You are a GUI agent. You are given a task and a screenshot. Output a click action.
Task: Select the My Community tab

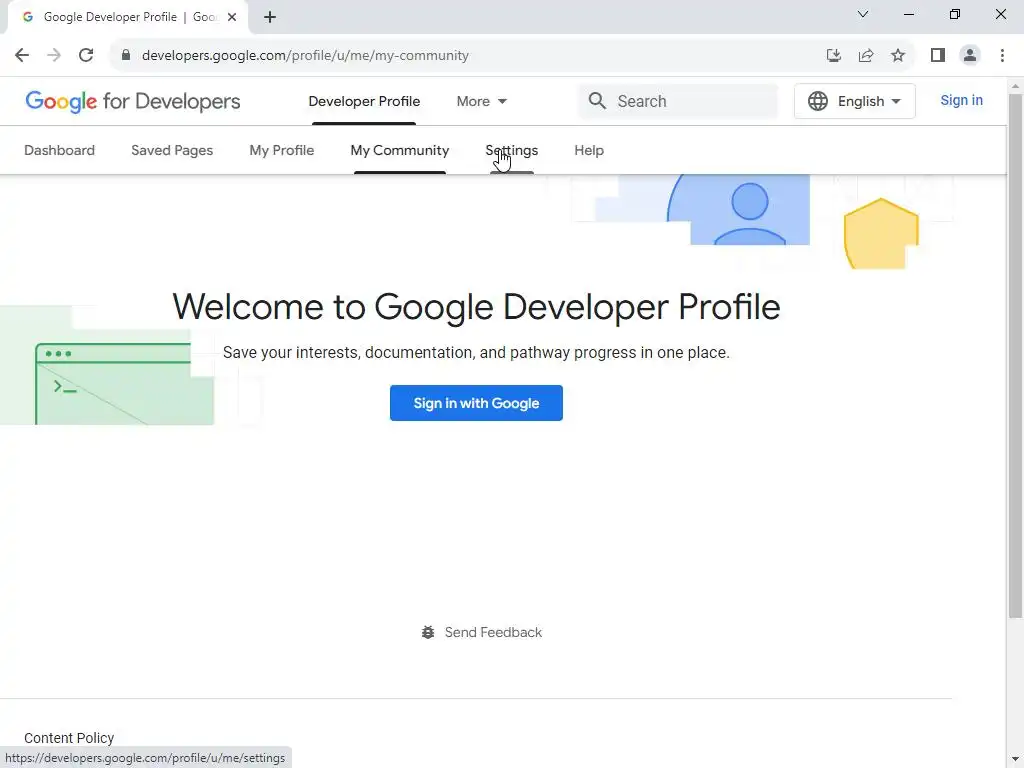(x=400, y=150)
